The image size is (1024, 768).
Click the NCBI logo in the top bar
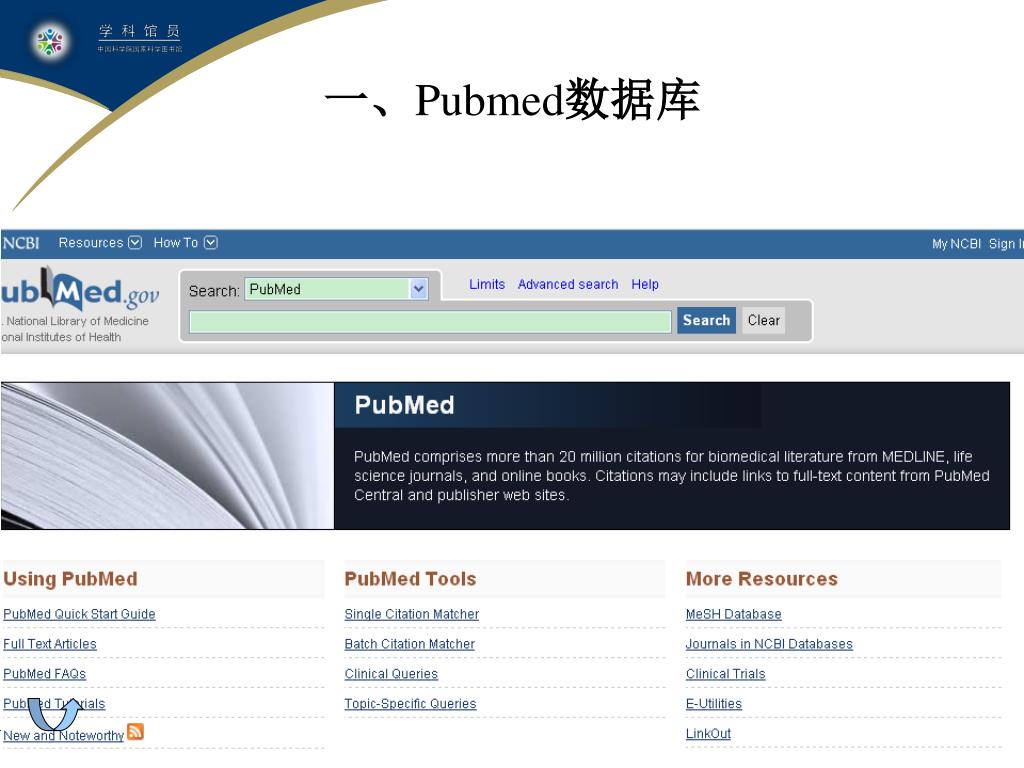21,243
